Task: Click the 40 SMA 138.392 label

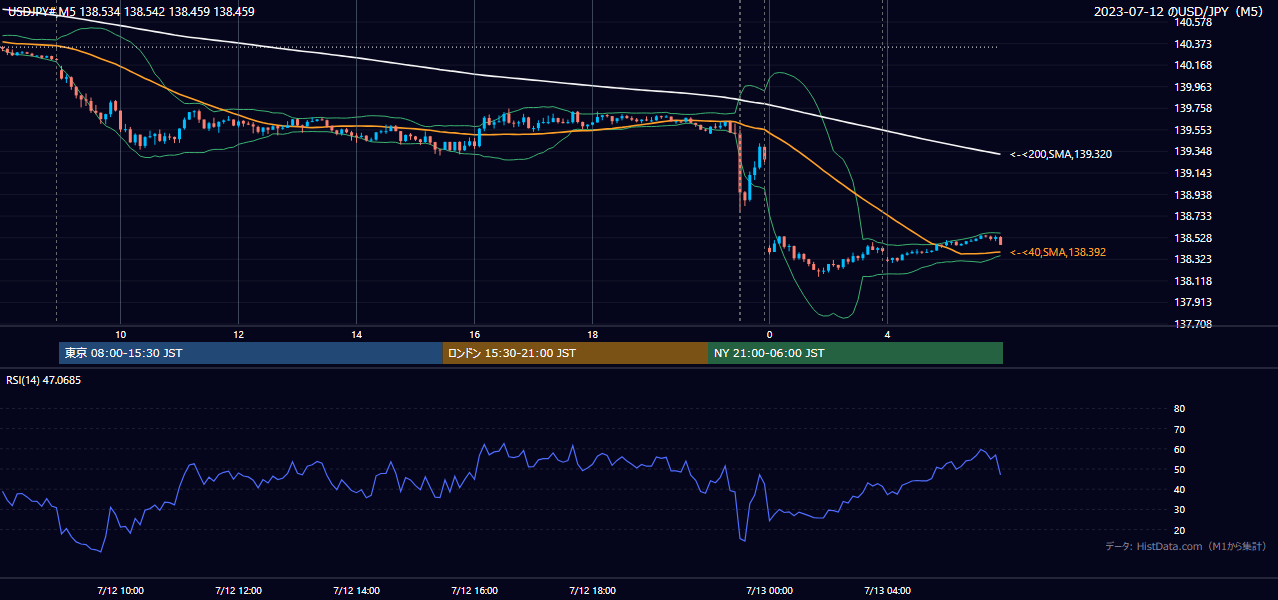Action: click(x=1057, y=252)
